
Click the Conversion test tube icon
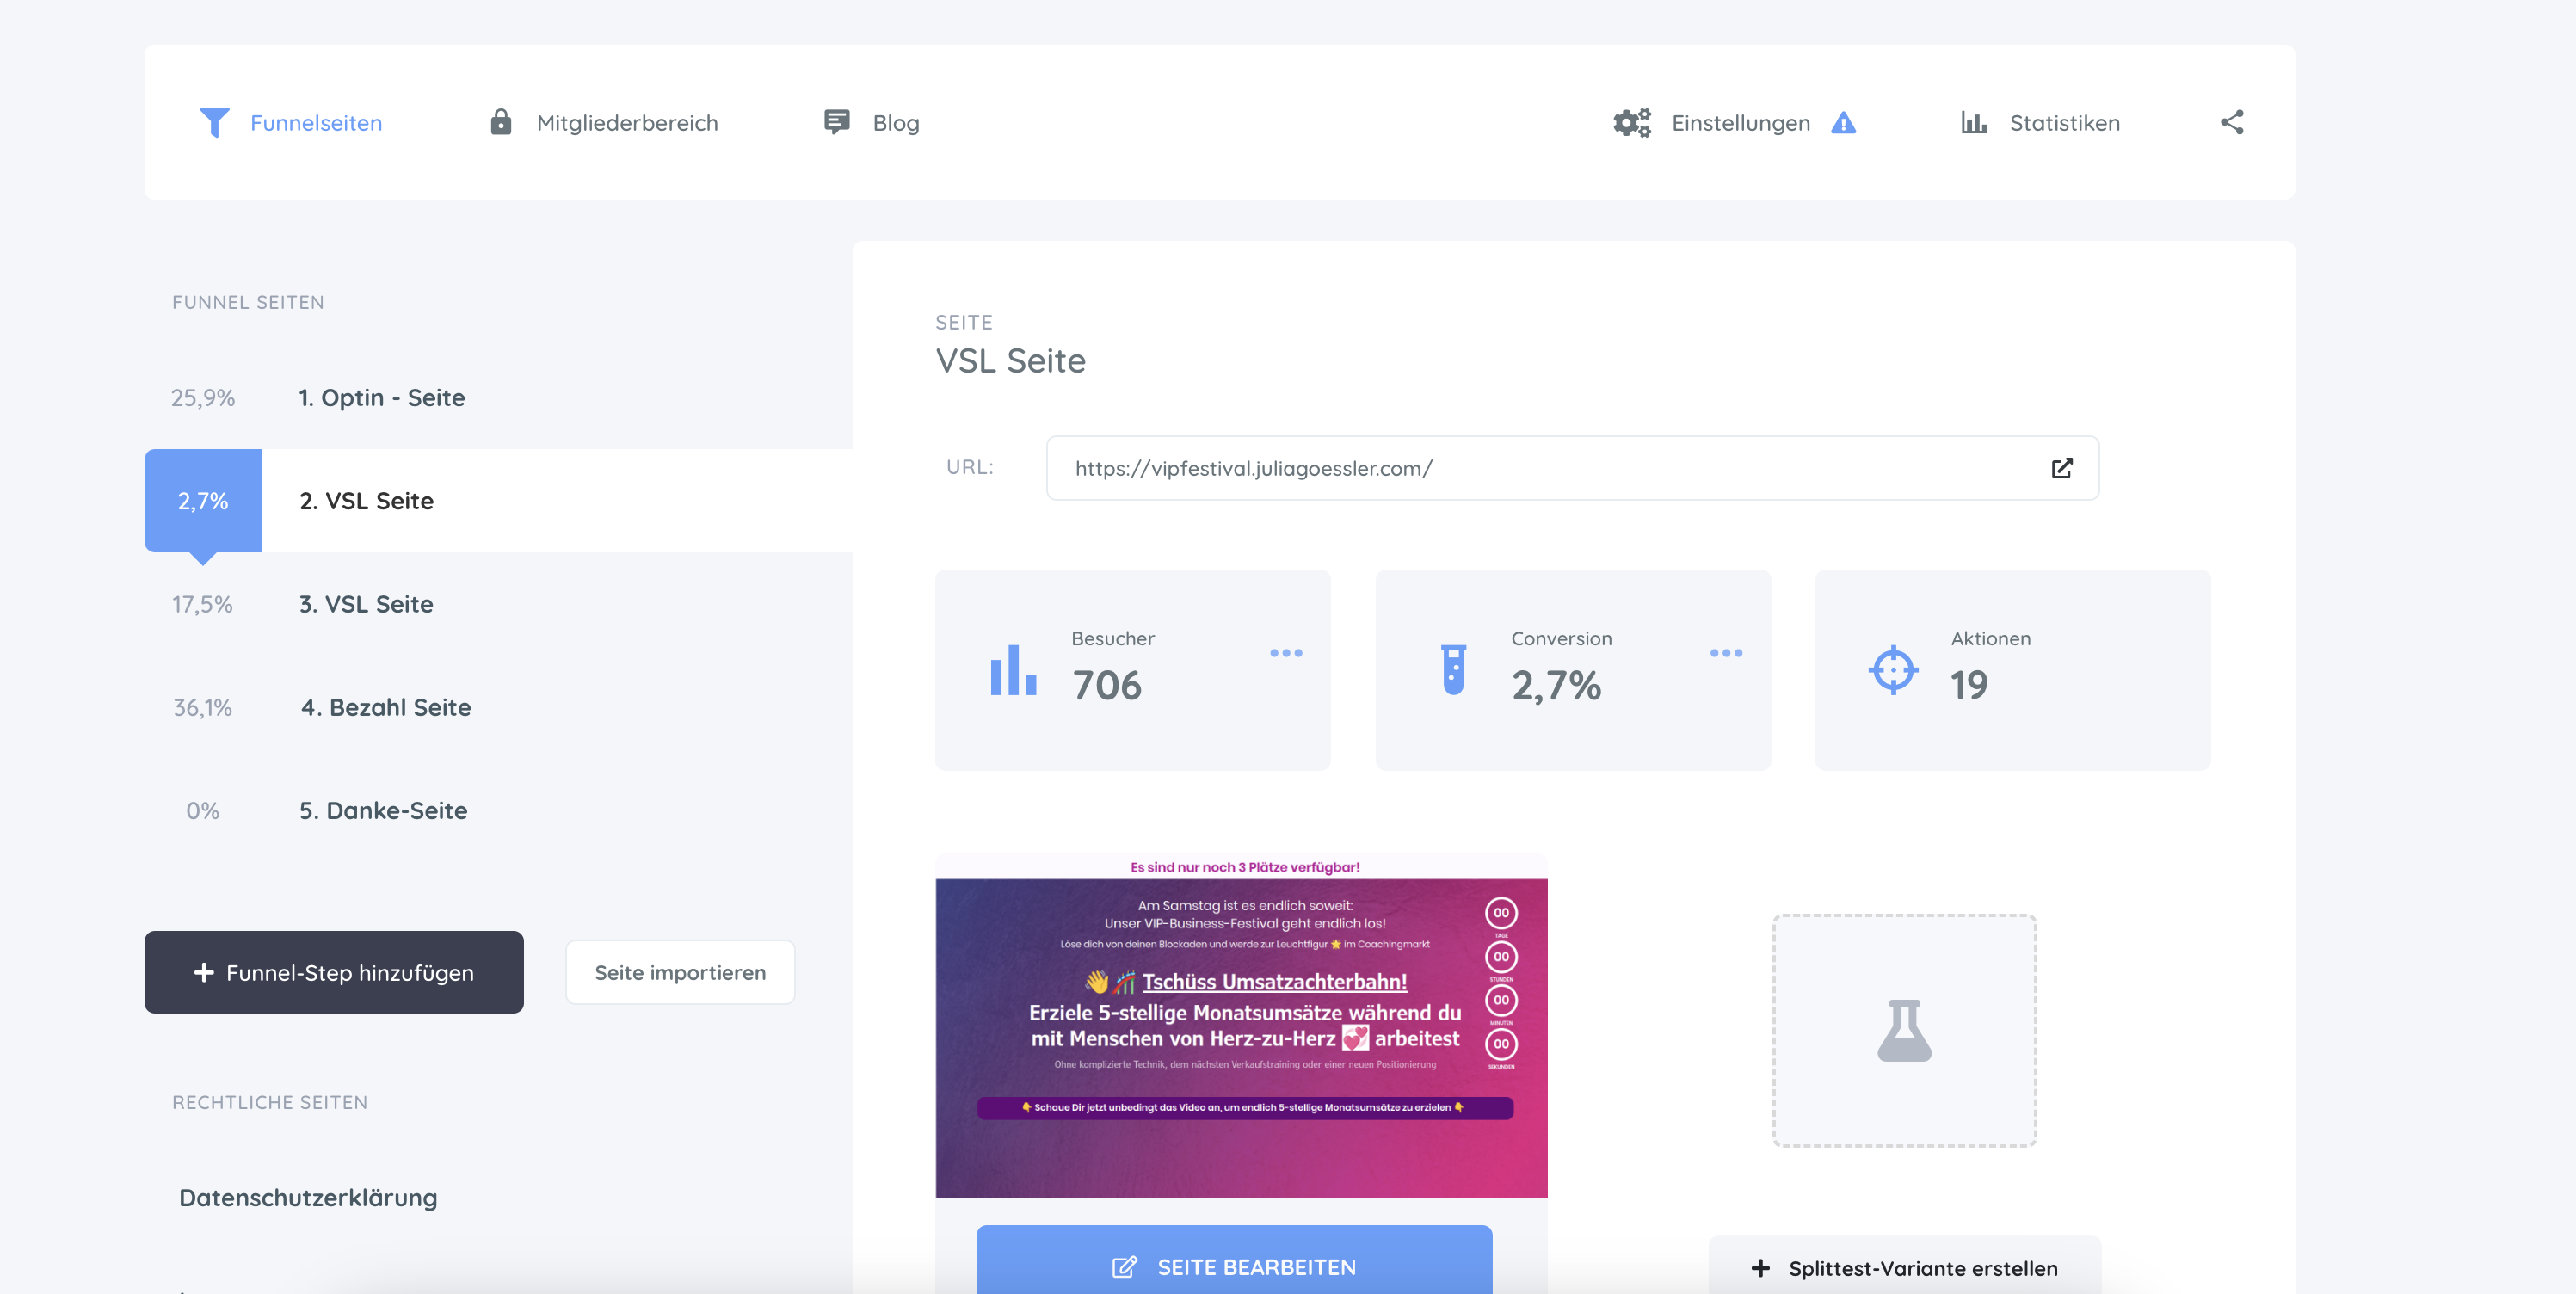coord(1453,670)
